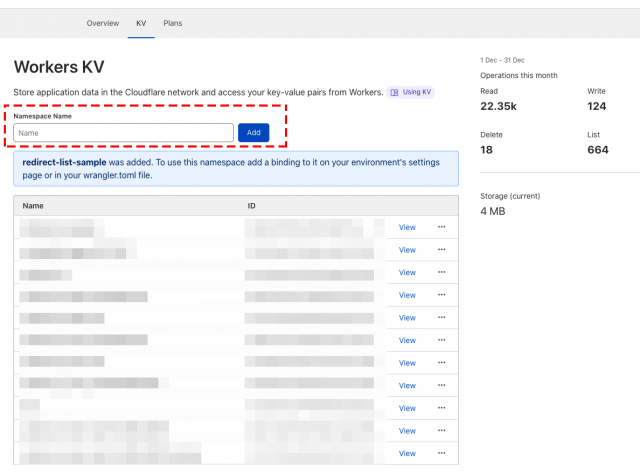Open View link in sixth namespace row
640x475 pixels.
coord(407,340)
